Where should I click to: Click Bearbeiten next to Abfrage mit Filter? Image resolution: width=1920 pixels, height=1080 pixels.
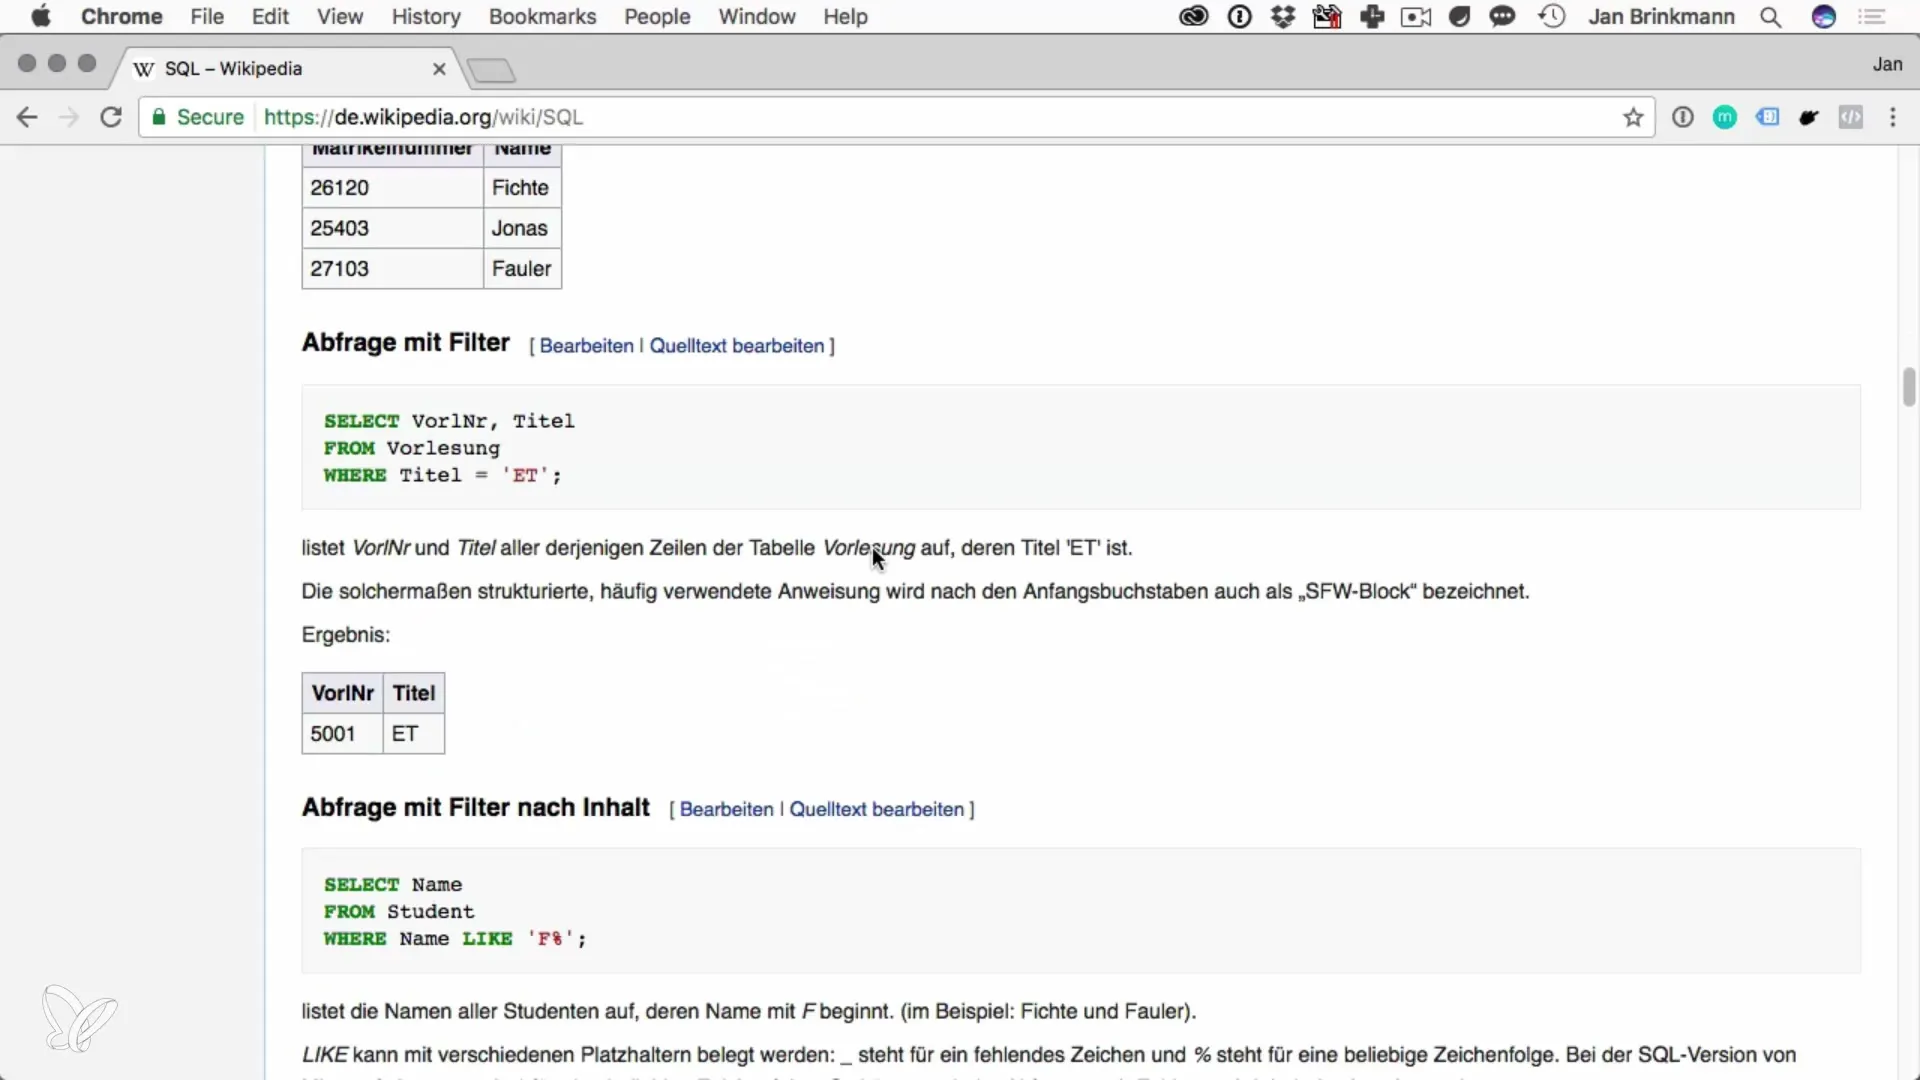(x=586, y=346)
